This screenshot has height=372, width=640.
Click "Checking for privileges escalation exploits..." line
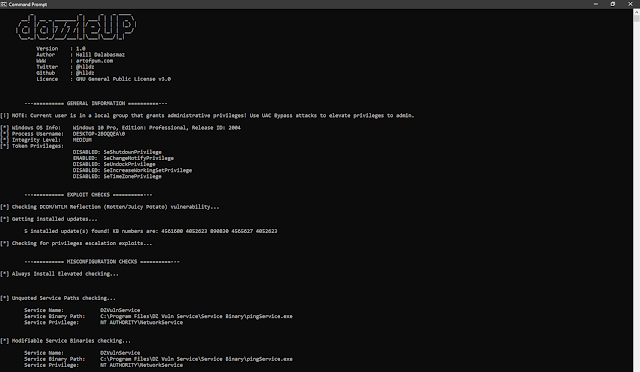[x=76, y=243]
